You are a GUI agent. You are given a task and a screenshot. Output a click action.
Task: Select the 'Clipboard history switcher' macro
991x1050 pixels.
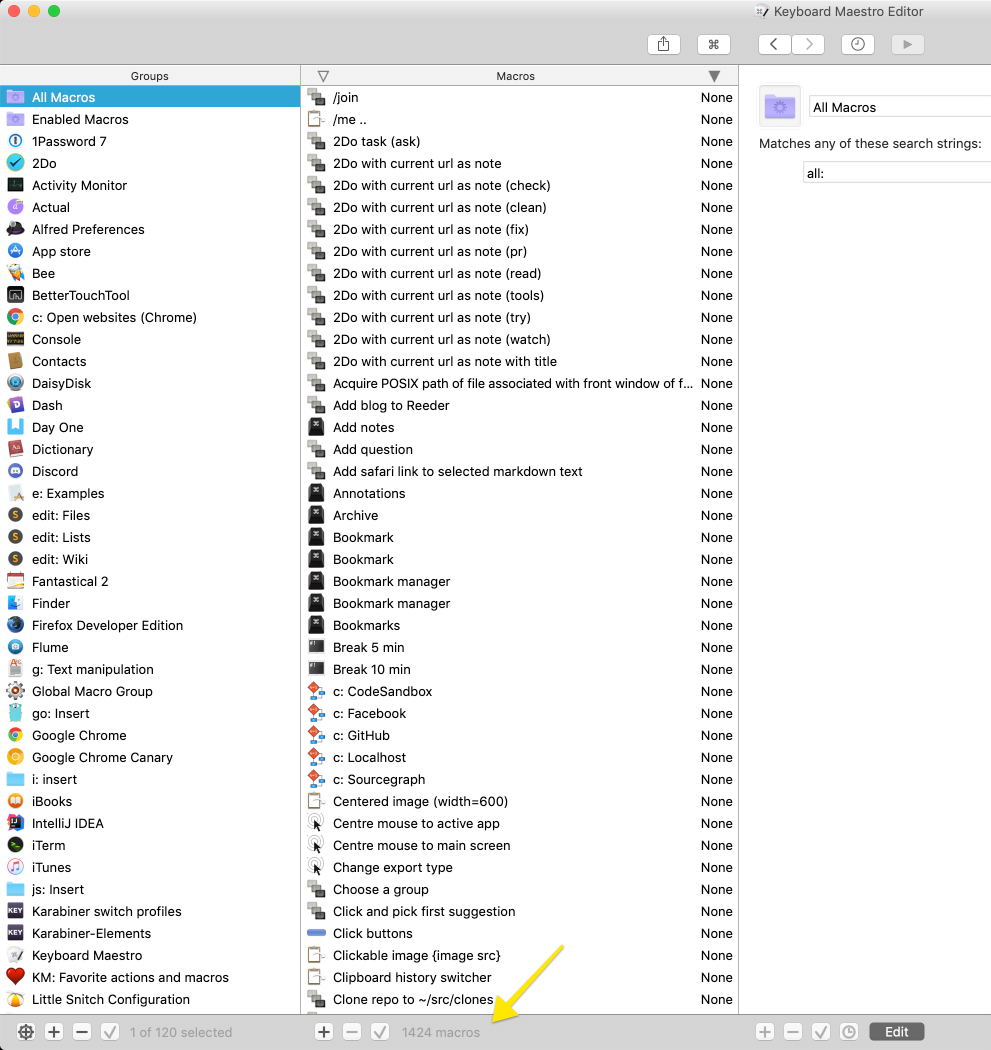[x=520, y=978]
